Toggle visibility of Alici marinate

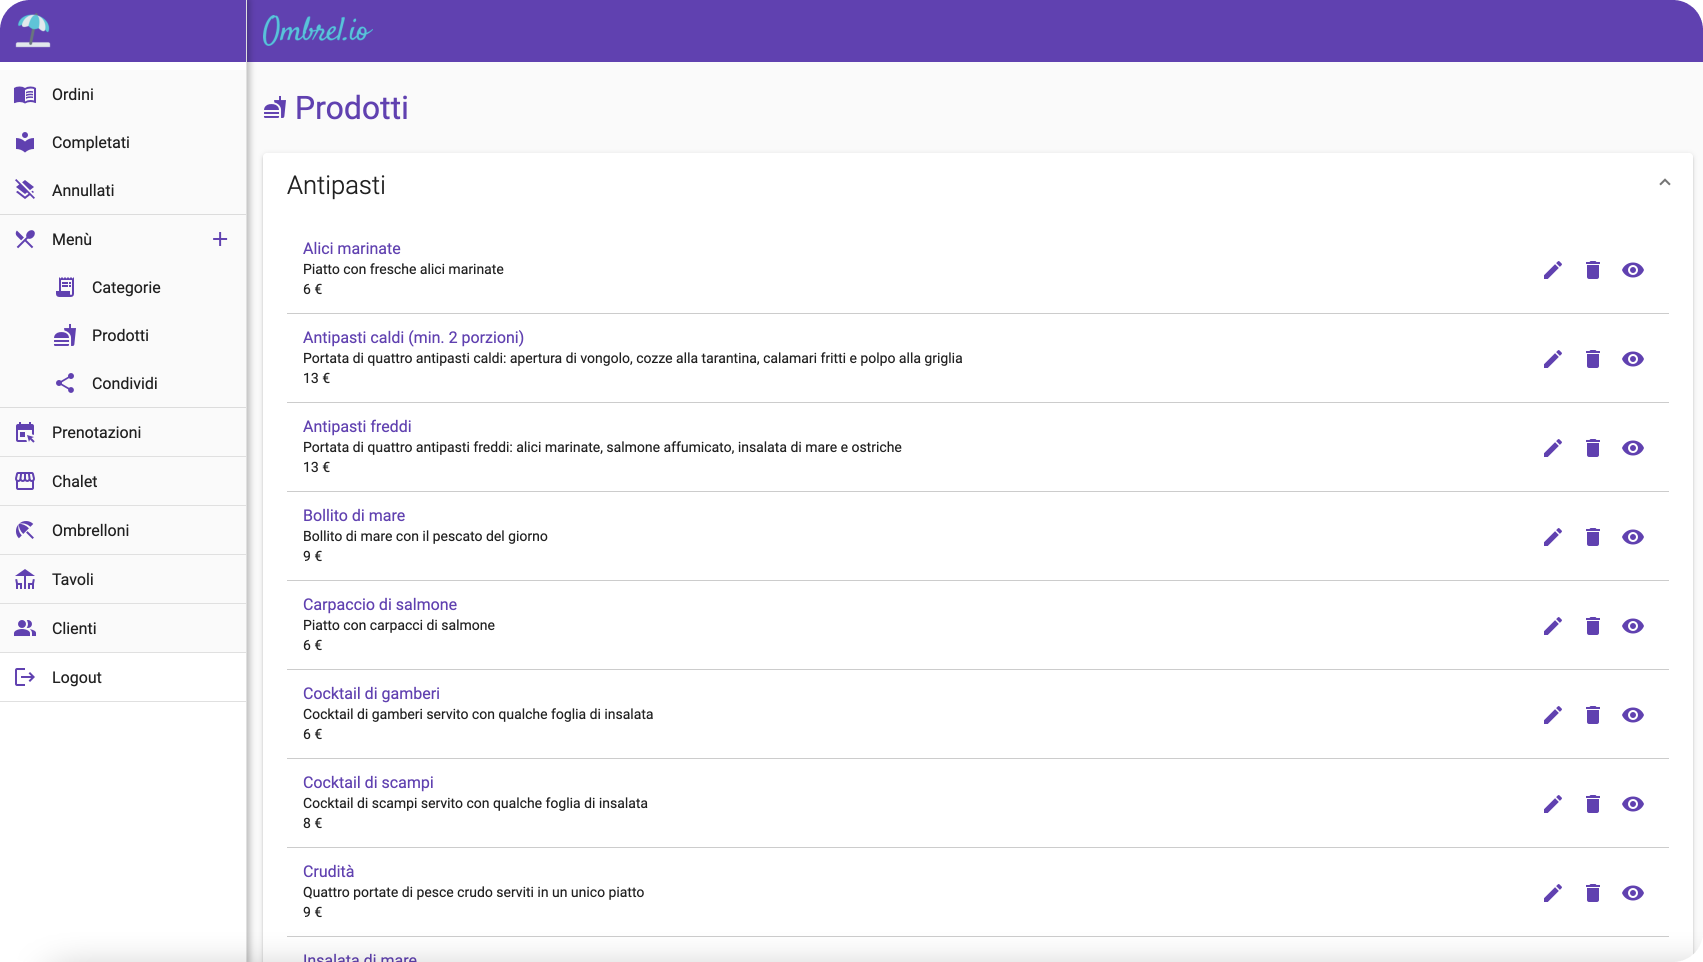pyautogui.click(x=1633, y=270)
